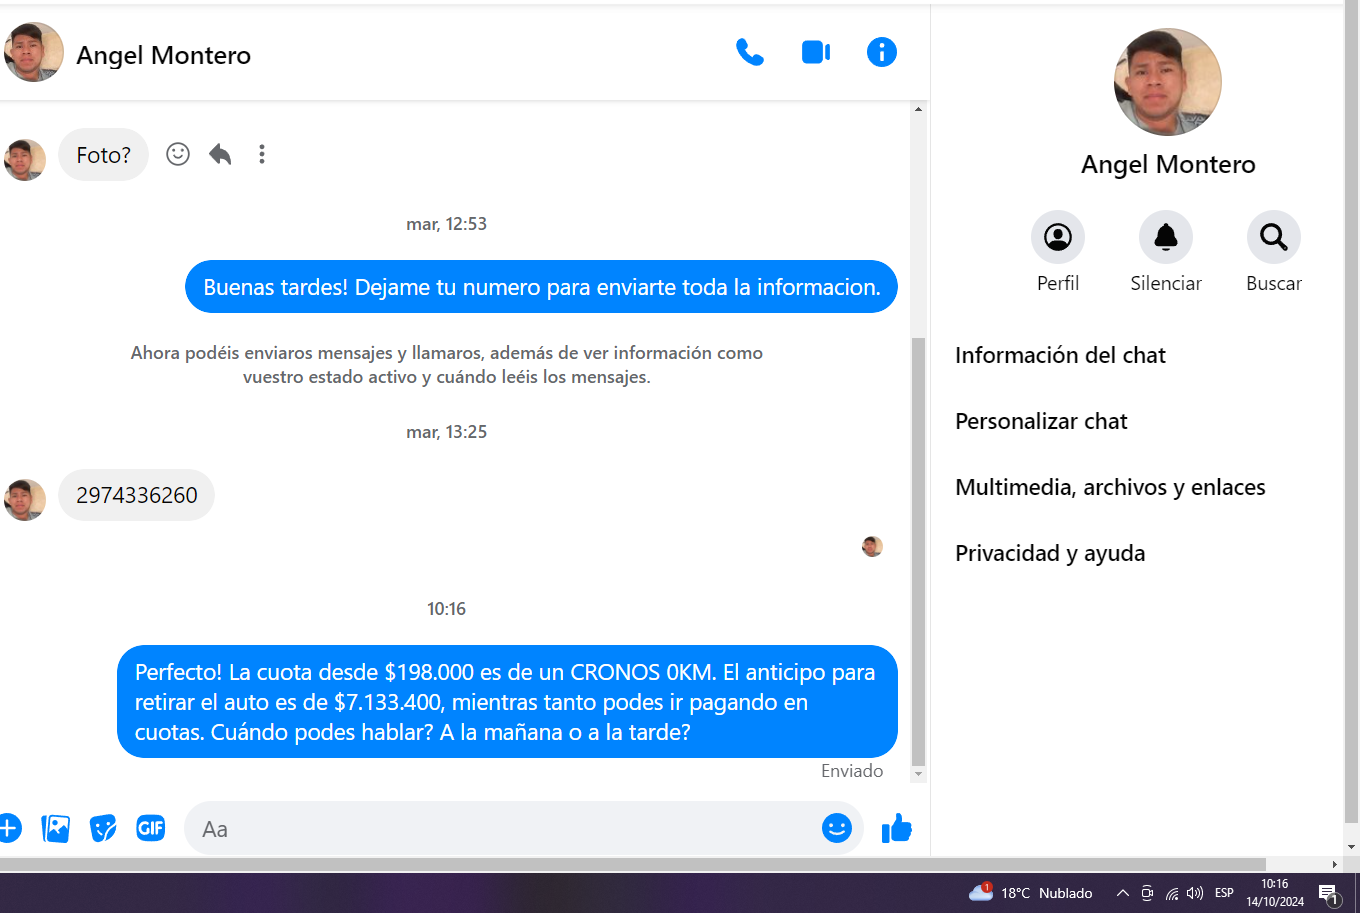The width and height of the screenshot is (1360, 913).
Task: Expand Personalizar chat section
Action: pos(1041,421)
